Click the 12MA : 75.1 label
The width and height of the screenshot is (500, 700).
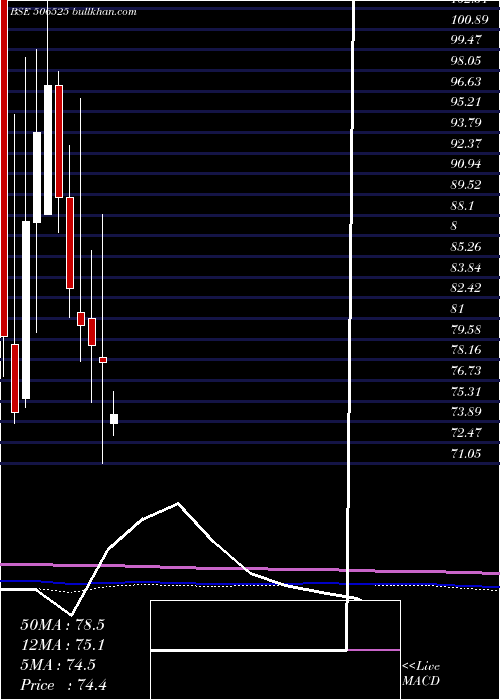(62, 645)
